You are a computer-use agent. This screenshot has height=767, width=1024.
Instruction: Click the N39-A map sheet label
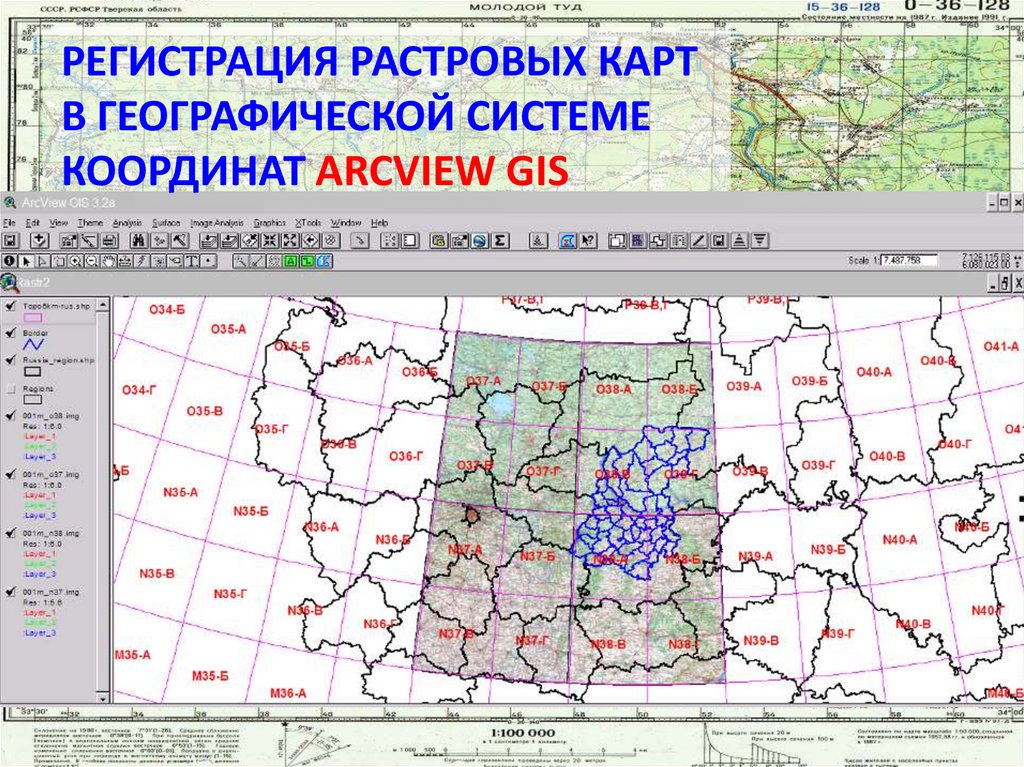(x=755, y=556)
